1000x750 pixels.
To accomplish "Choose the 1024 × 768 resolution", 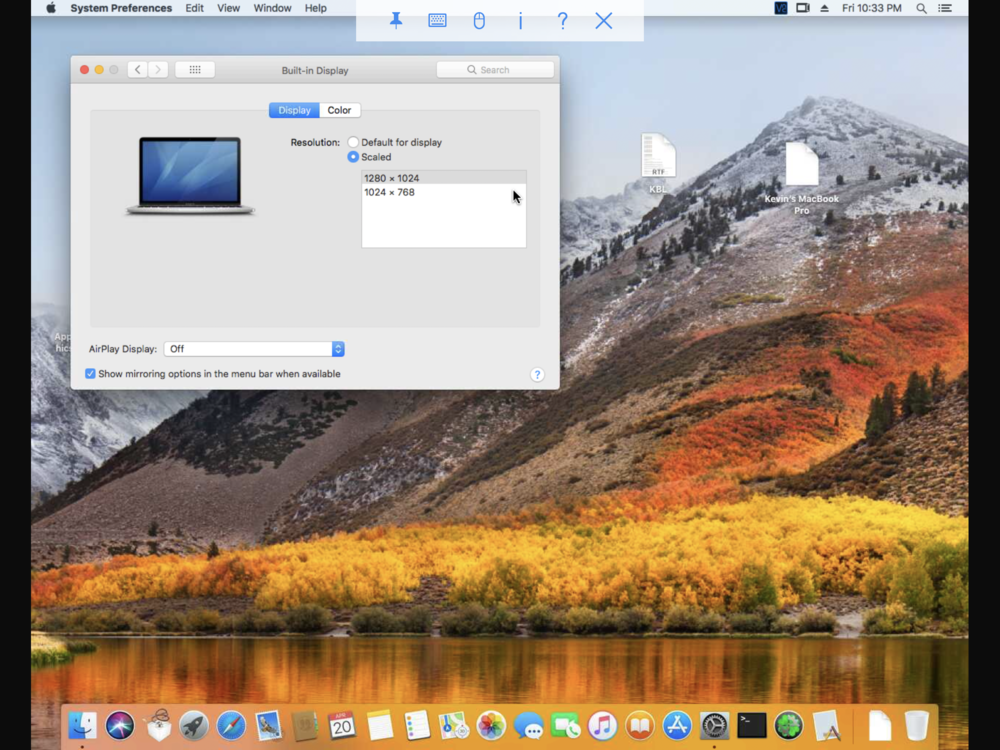I will coord(390,192).
